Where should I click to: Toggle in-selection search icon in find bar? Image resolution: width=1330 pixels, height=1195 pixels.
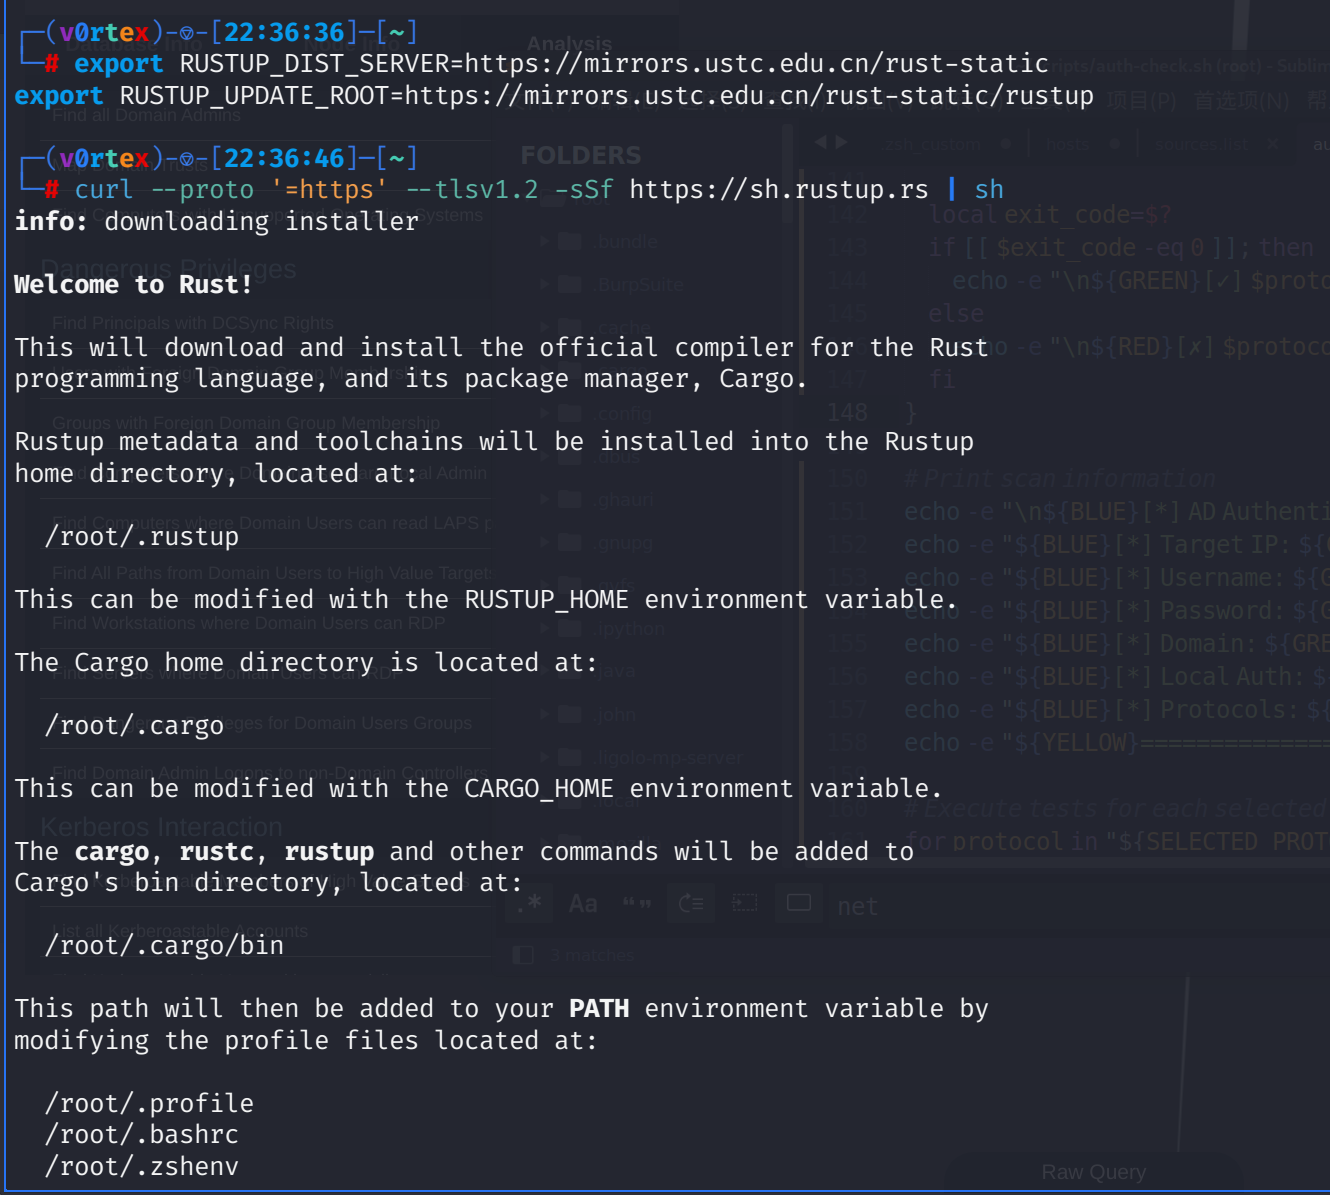click(745, 904)
